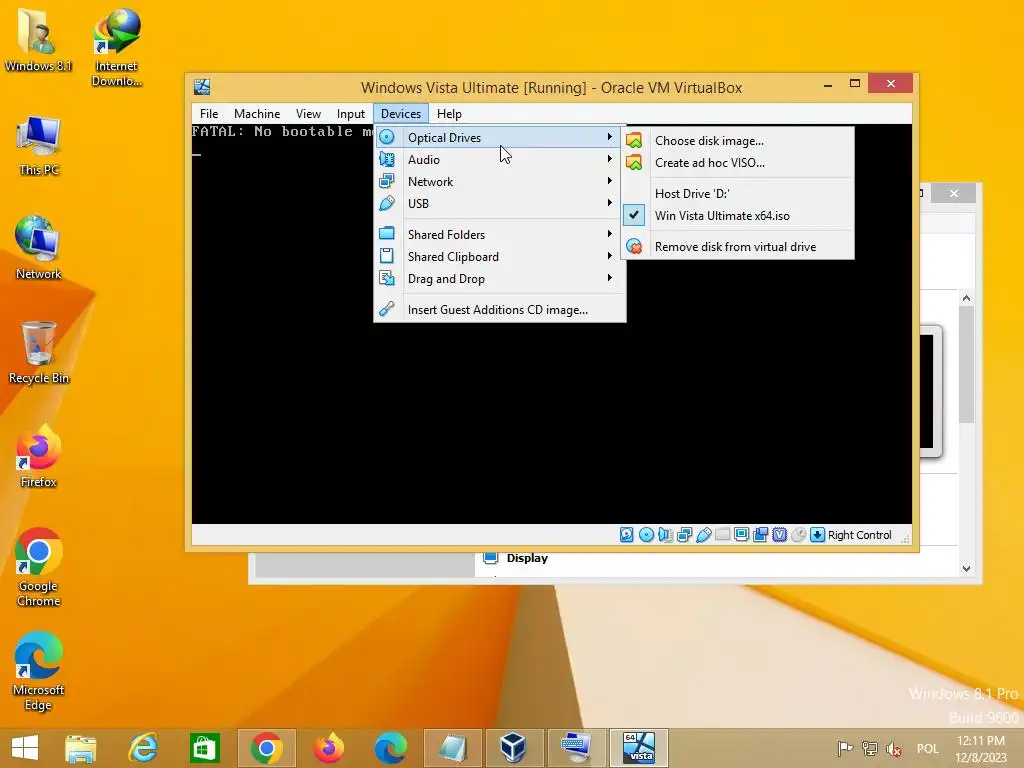Expand the Optical Drives submenu arrow
The image size is (1024, 768).
pos(609,137)
